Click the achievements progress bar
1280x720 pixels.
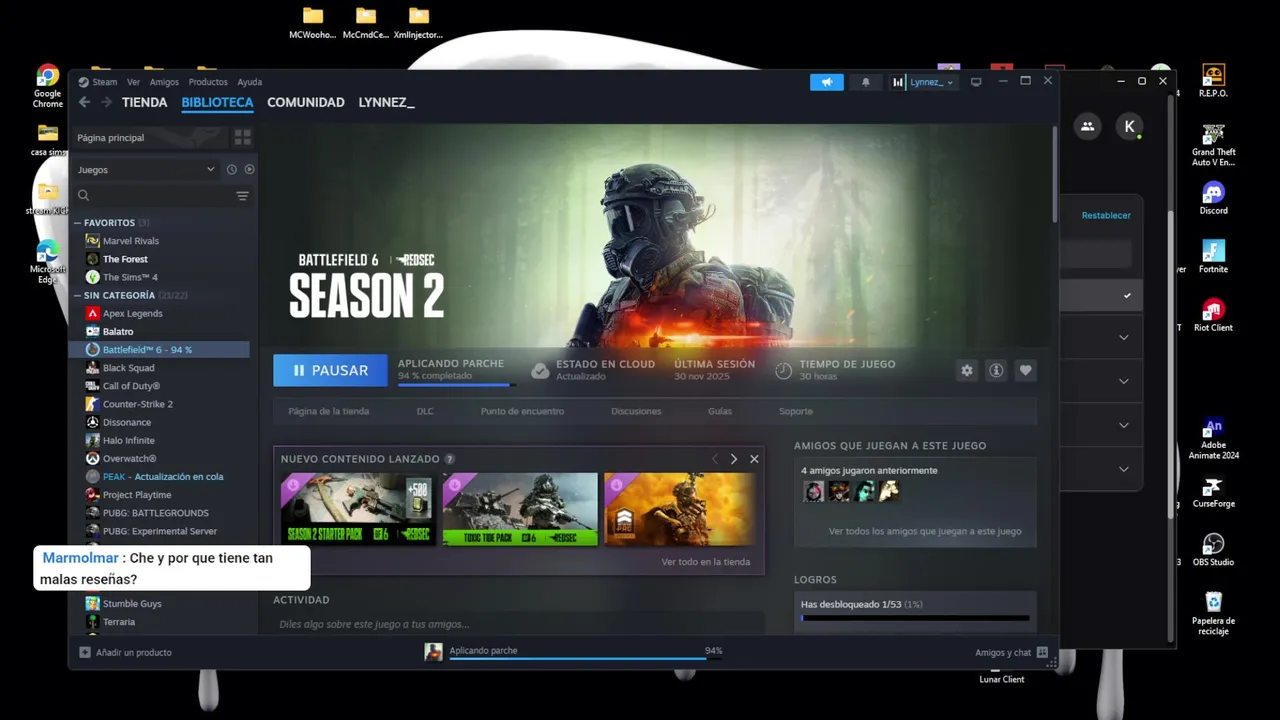pyautogui.click(x=915, y=618)
